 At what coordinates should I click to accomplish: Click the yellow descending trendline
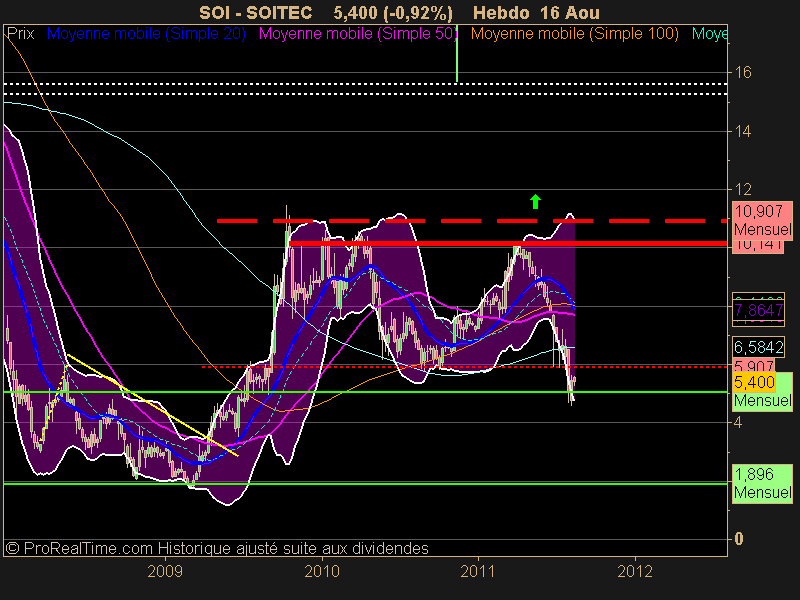[x=153, y=405]
